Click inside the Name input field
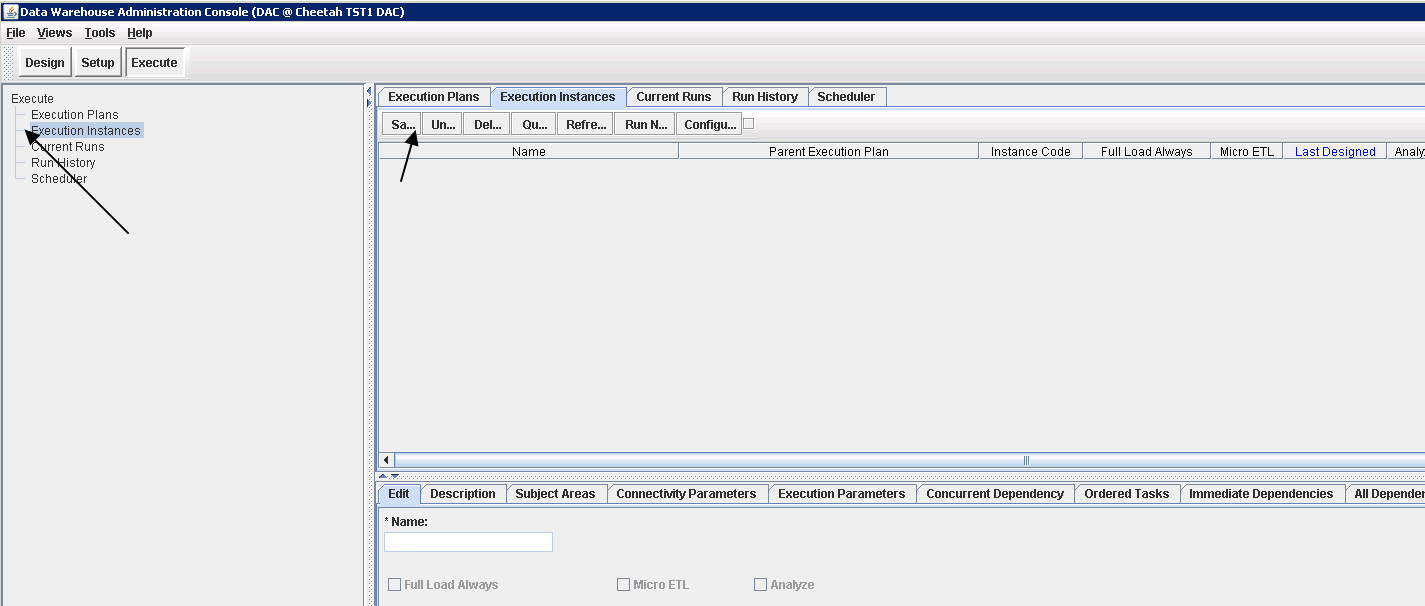This screenshot has width=1425, height=606. click(x=467, y=541)
